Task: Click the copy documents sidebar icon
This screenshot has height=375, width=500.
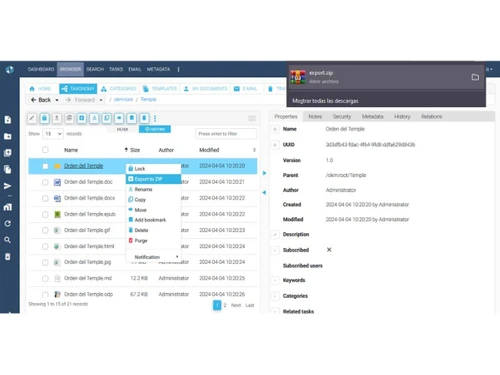Action: coord(8,169)
